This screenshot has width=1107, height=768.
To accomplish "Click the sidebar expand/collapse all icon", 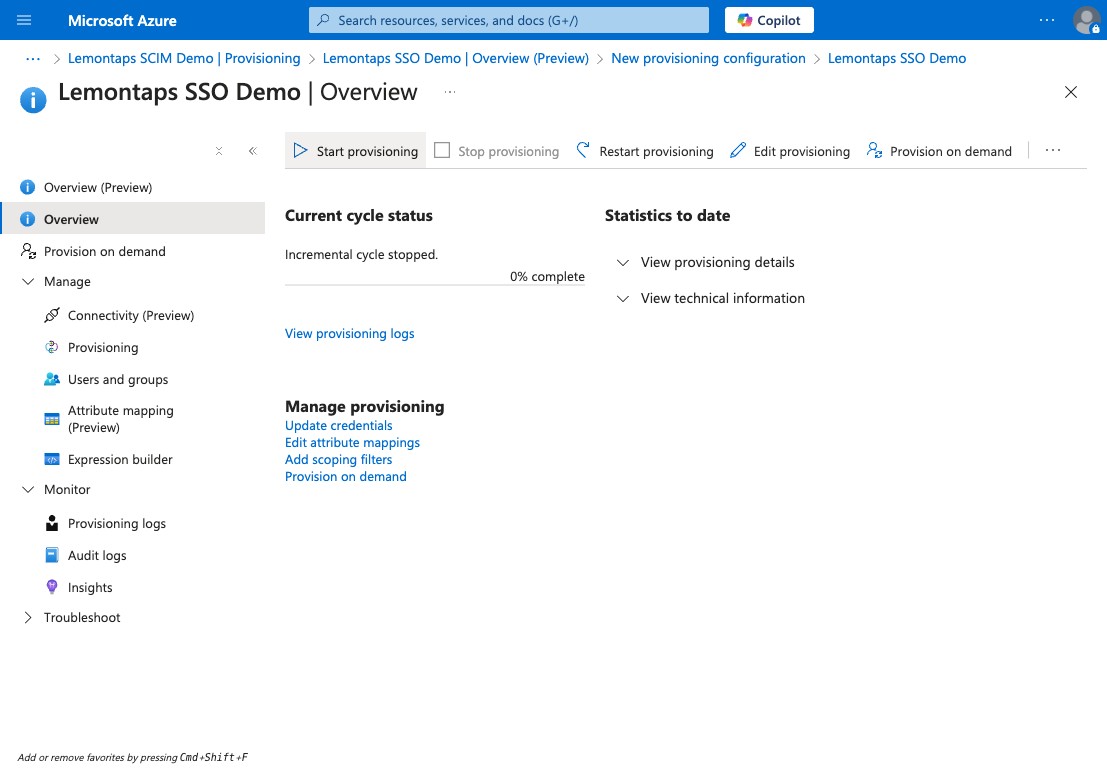I will point(219,151).
